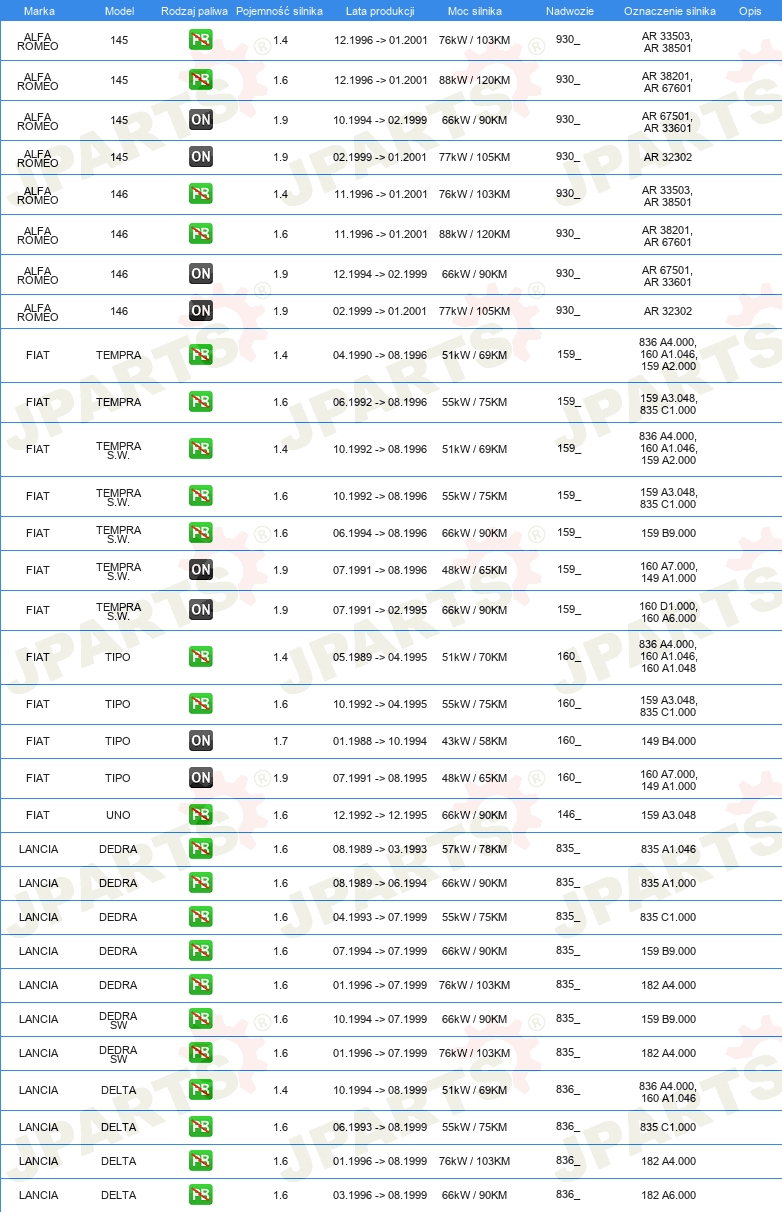Select the 51kW / 70KM power cell

pos(474,657)
